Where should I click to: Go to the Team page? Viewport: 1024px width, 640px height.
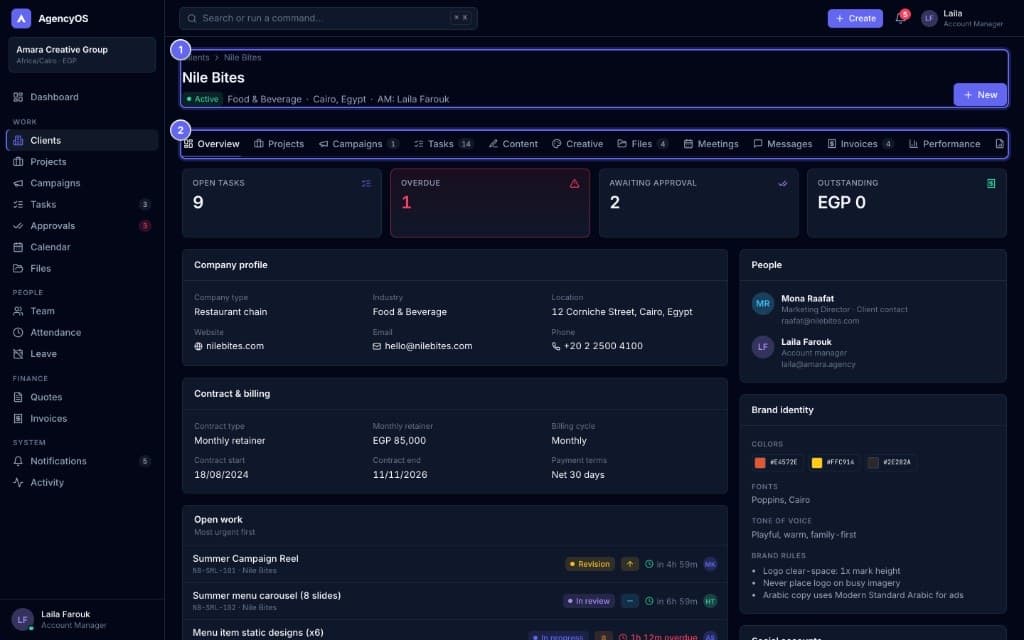point(82,312)
